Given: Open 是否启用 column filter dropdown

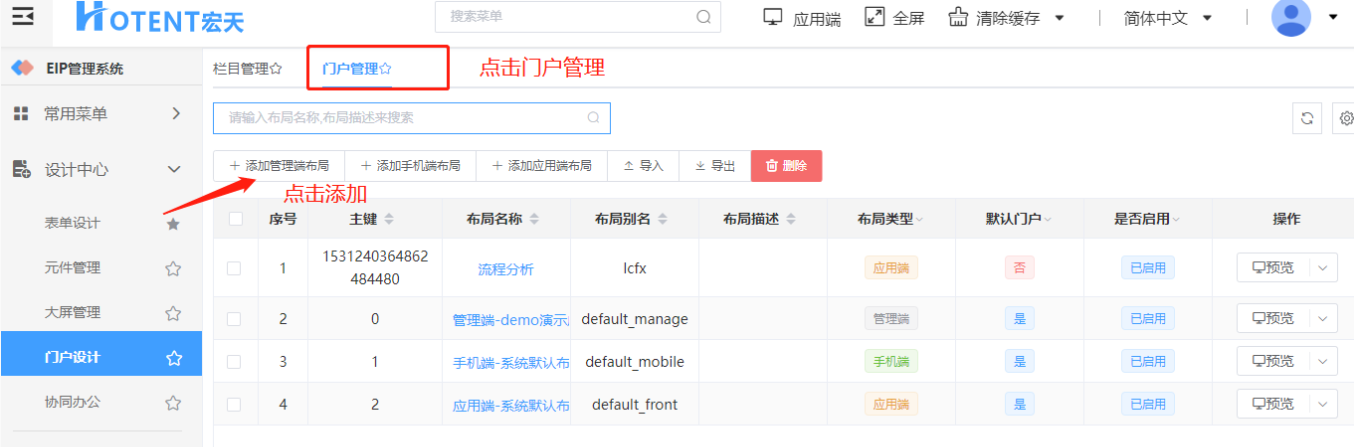Looking at the screenshot, I should click(1176, 220).
